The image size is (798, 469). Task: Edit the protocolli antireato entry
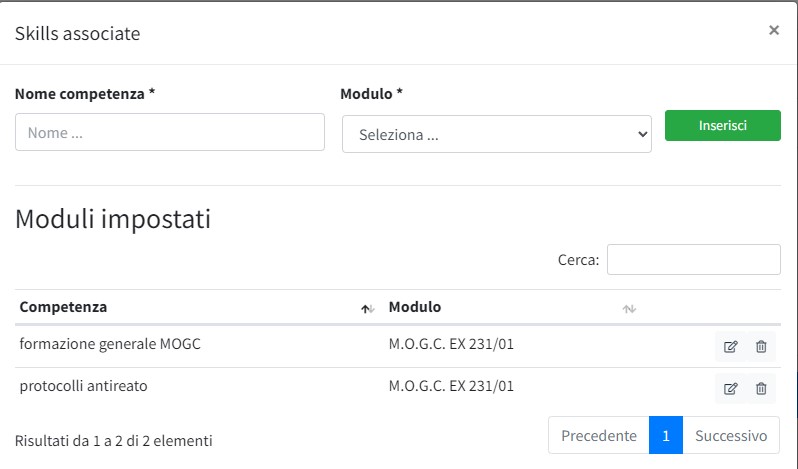tap(730, 388)
